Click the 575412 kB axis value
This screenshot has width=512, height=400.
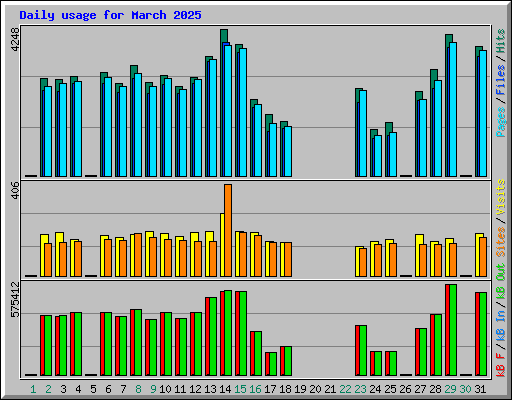click(x=15, y=299)
